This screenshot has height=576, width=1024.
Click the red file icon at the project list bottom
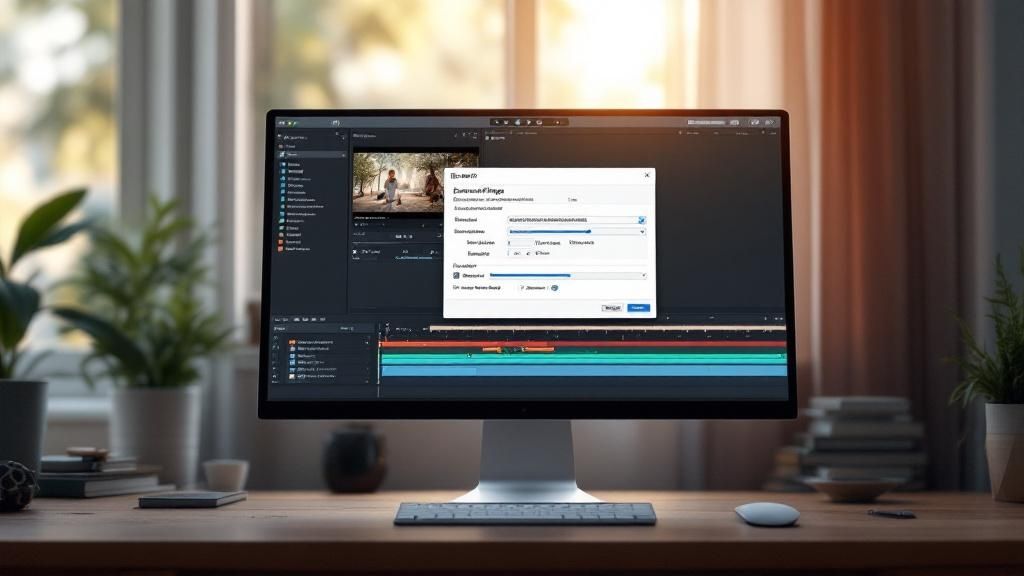pos(282,249)
